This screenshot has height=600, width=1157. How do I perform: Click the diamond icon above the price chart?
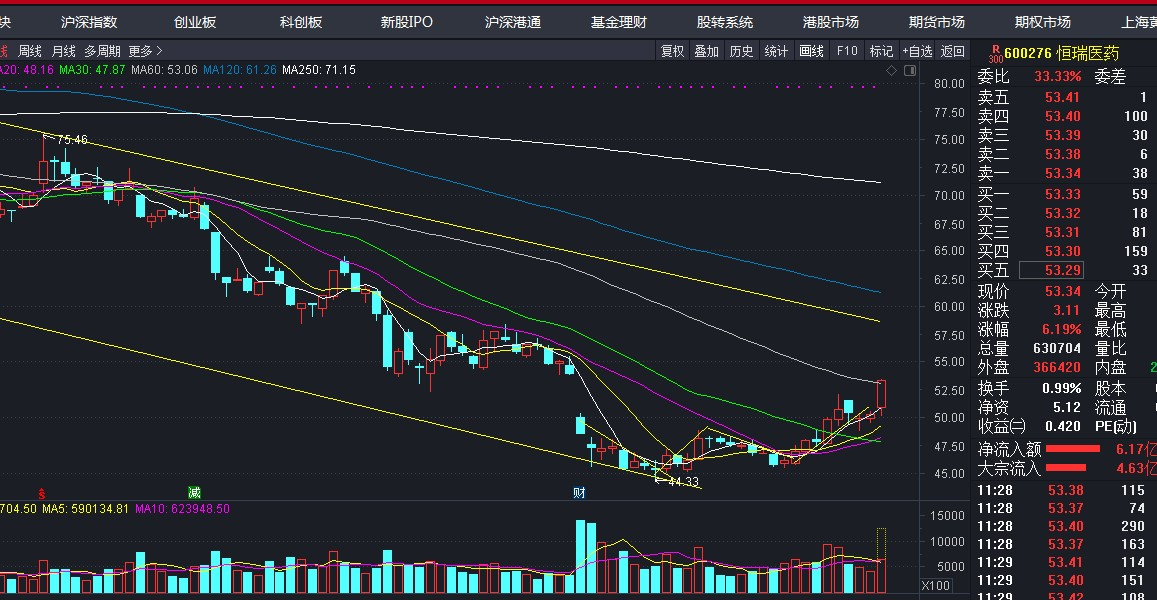click(x=891, y=70)
